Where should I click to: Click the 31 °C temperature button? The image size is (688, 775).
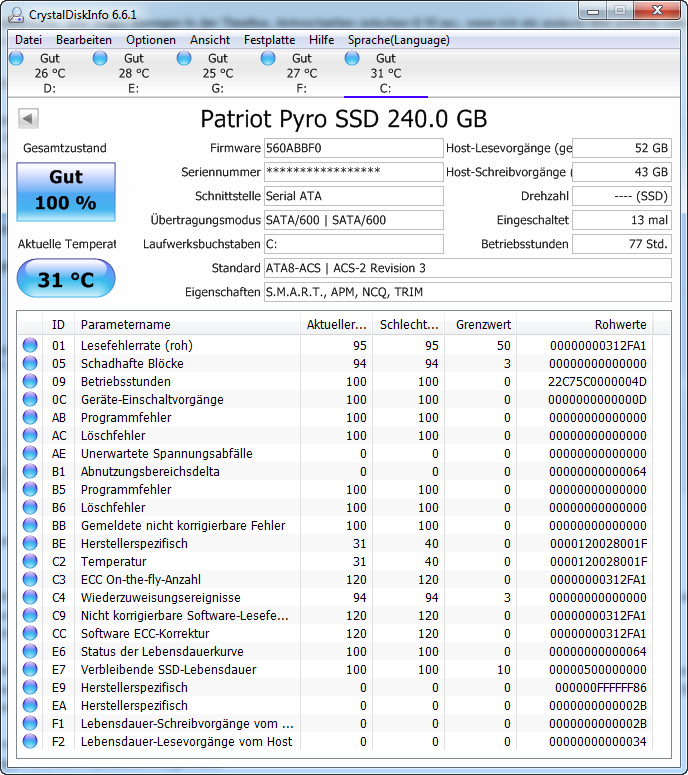pyautogui.click(x=66, y=280)
